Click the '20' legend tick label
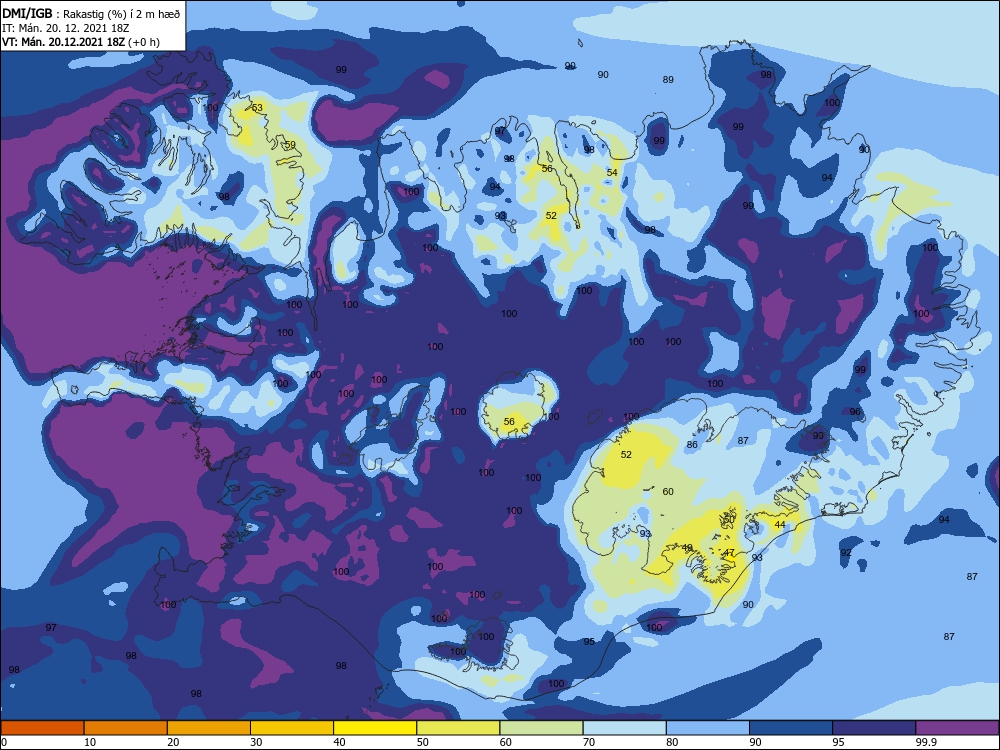1000x750 pixels. [173, 742]
